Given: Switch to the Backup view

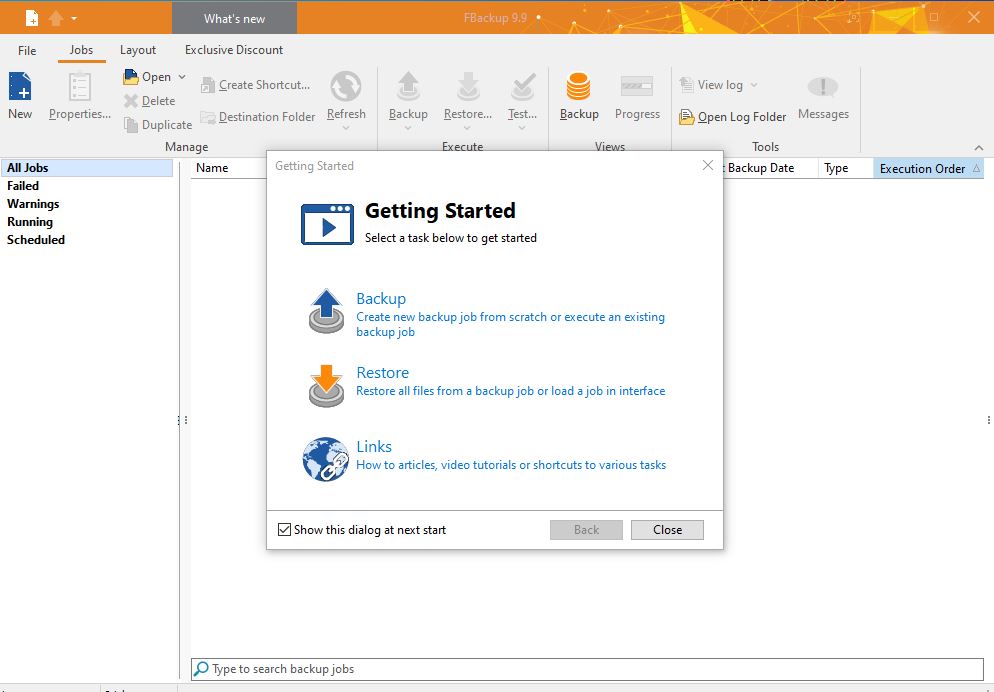Looking at the screenshot, I should click(x=579, y=96).
